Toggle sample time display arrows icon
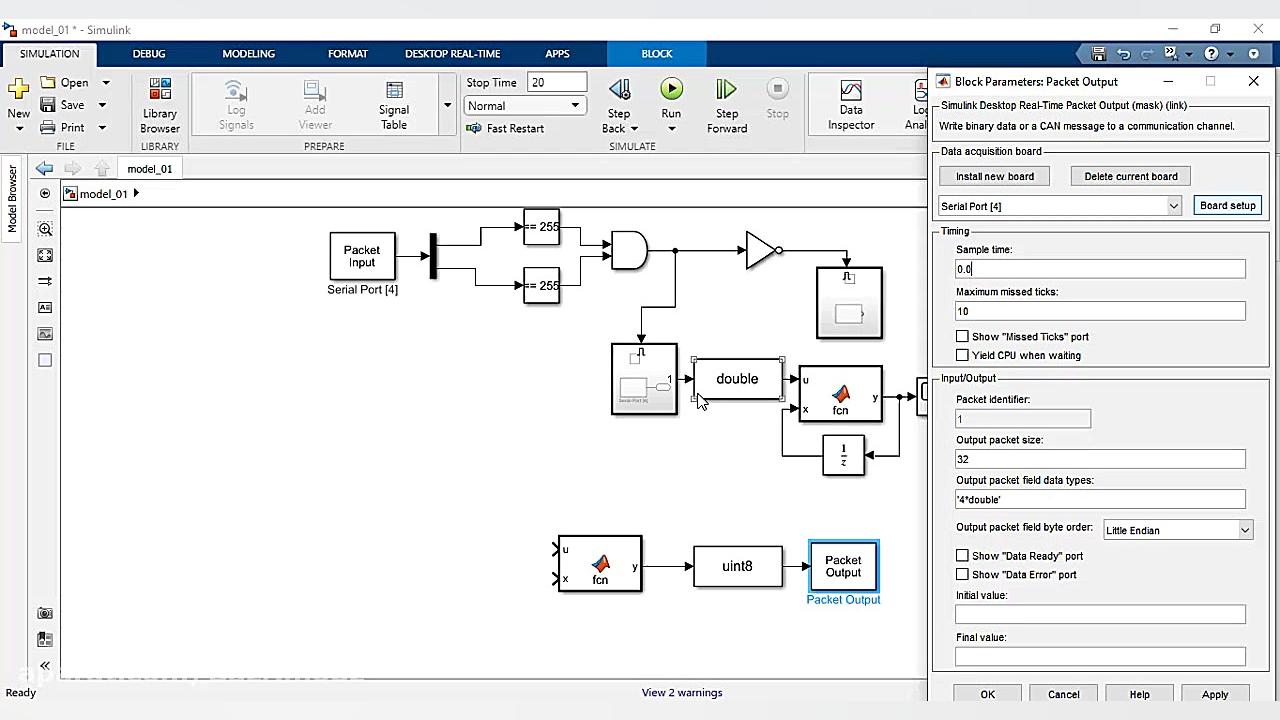 [x=45, y=281]
